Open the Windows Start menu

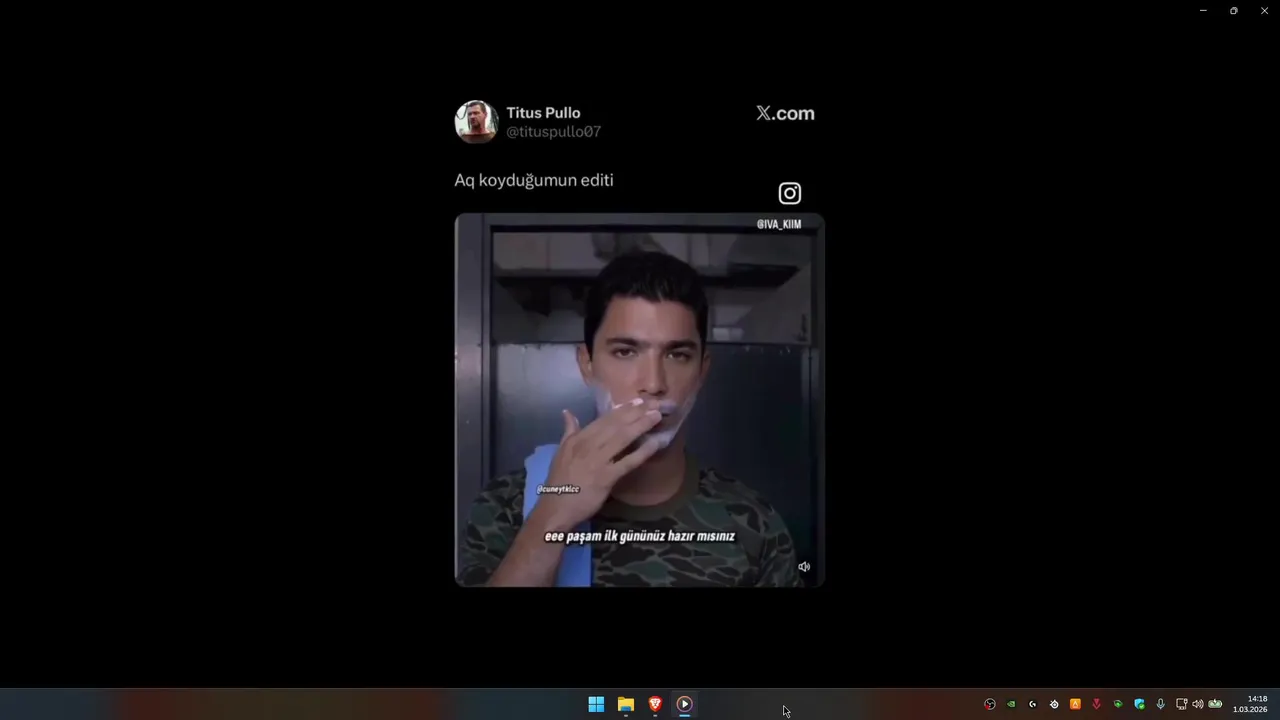point(596,704)
